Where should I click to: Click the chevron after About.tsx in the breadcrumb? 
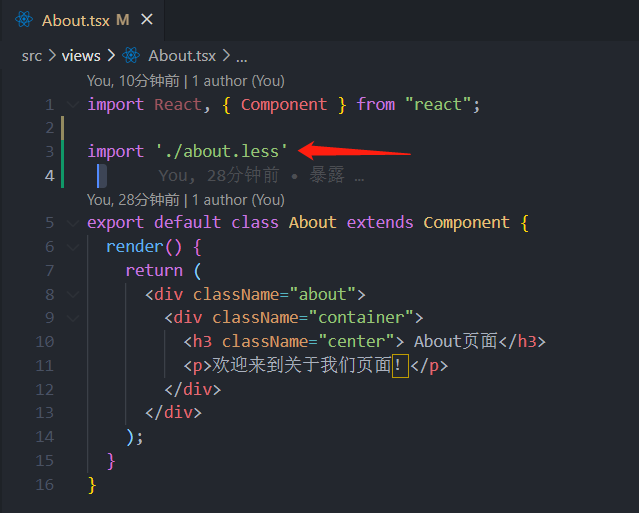coord(226,55)
